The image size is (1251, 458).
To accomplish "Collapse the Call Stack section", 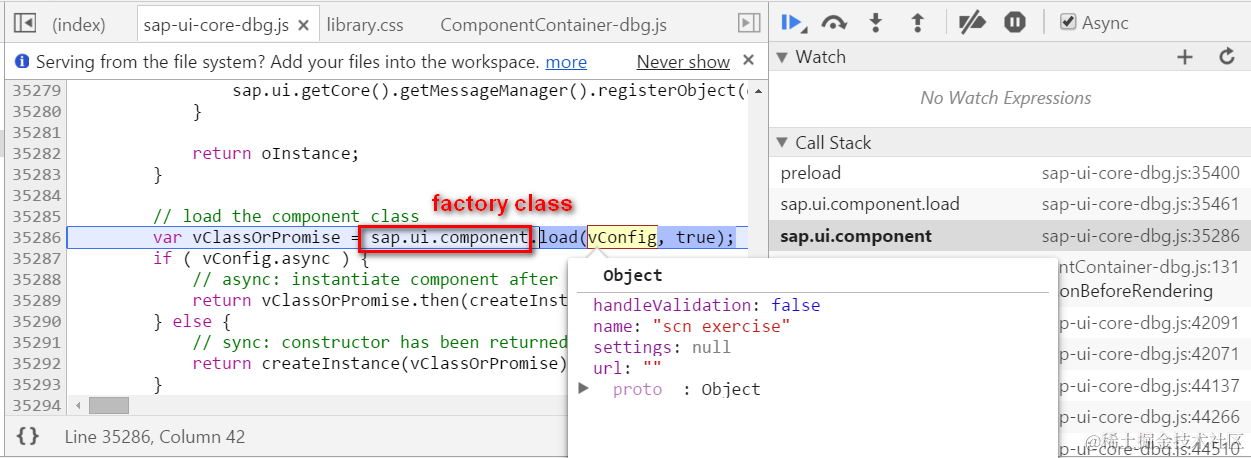I will [x=783, y=143].
